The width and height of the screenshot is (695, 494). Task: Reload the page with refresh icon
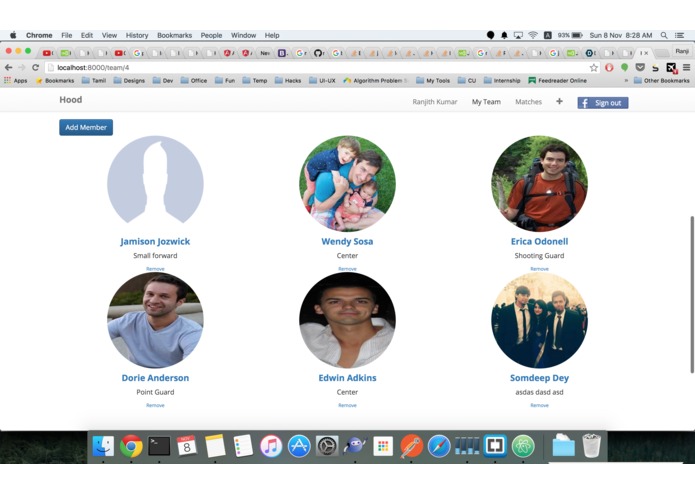coord(35,67)
